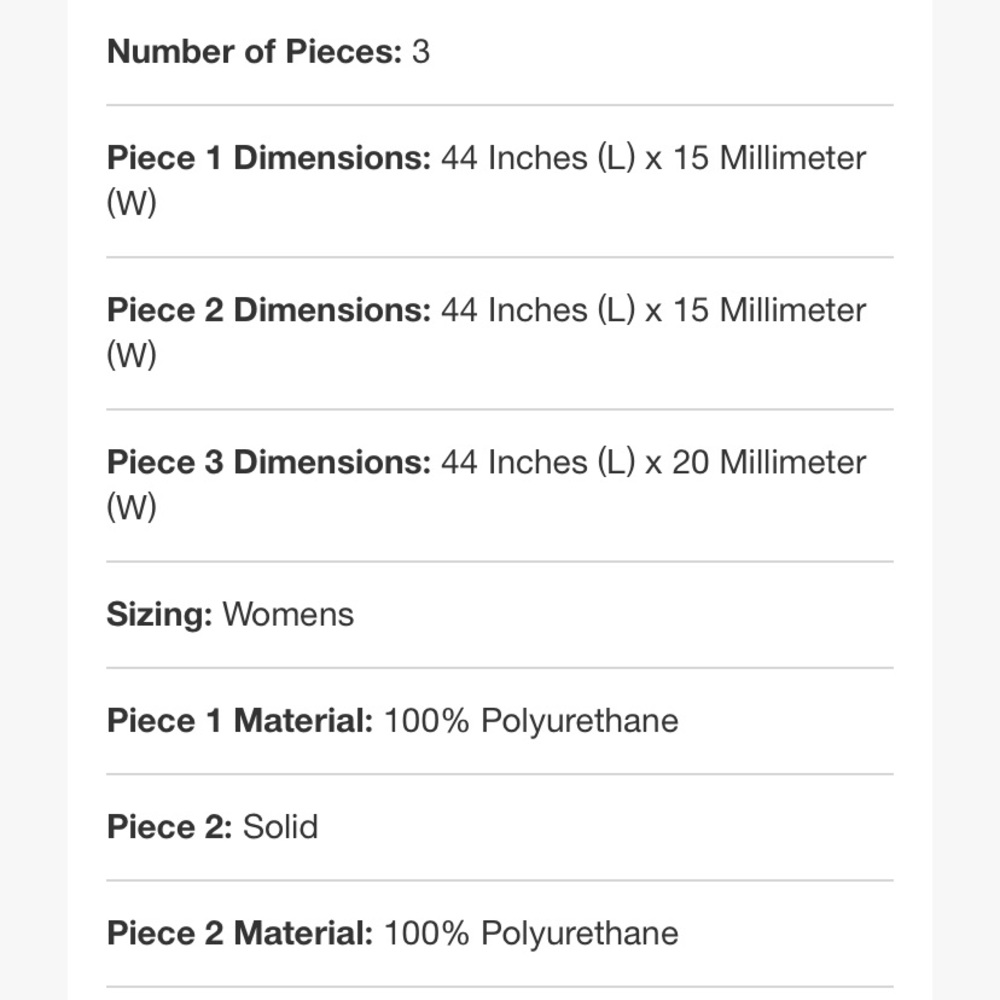Click the Piece 3 Dimensions label
Screen dimensions: 1000x1000
click(269, 462)
